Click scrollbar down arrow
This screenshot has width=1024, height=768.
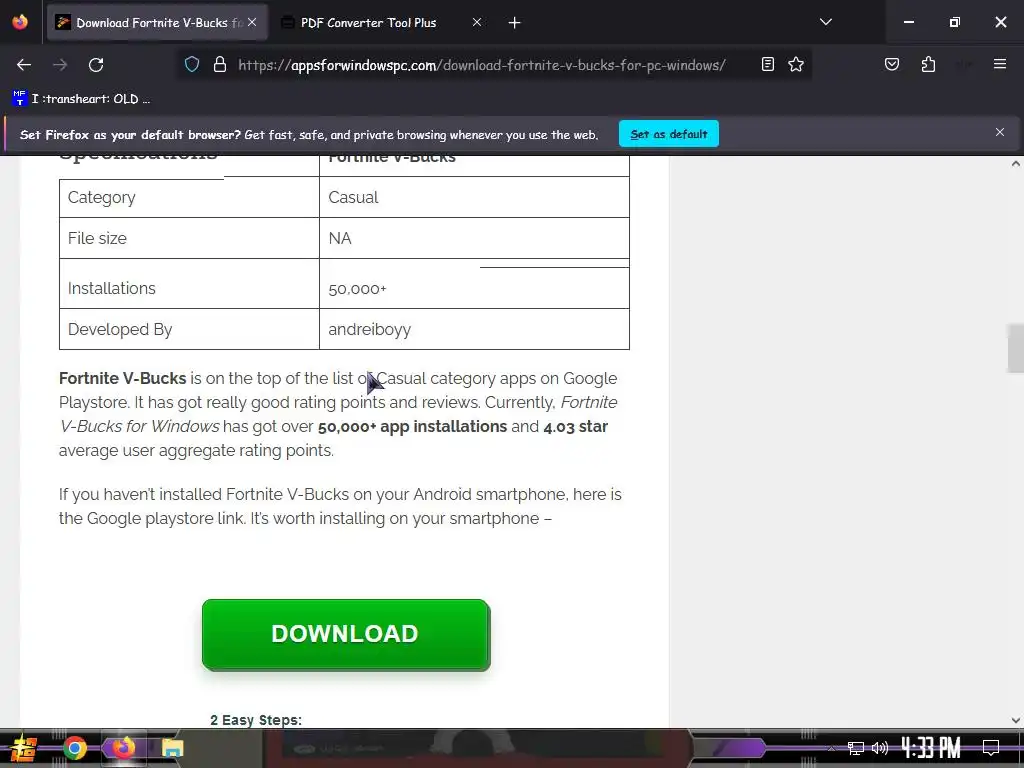click(1016, 720)
